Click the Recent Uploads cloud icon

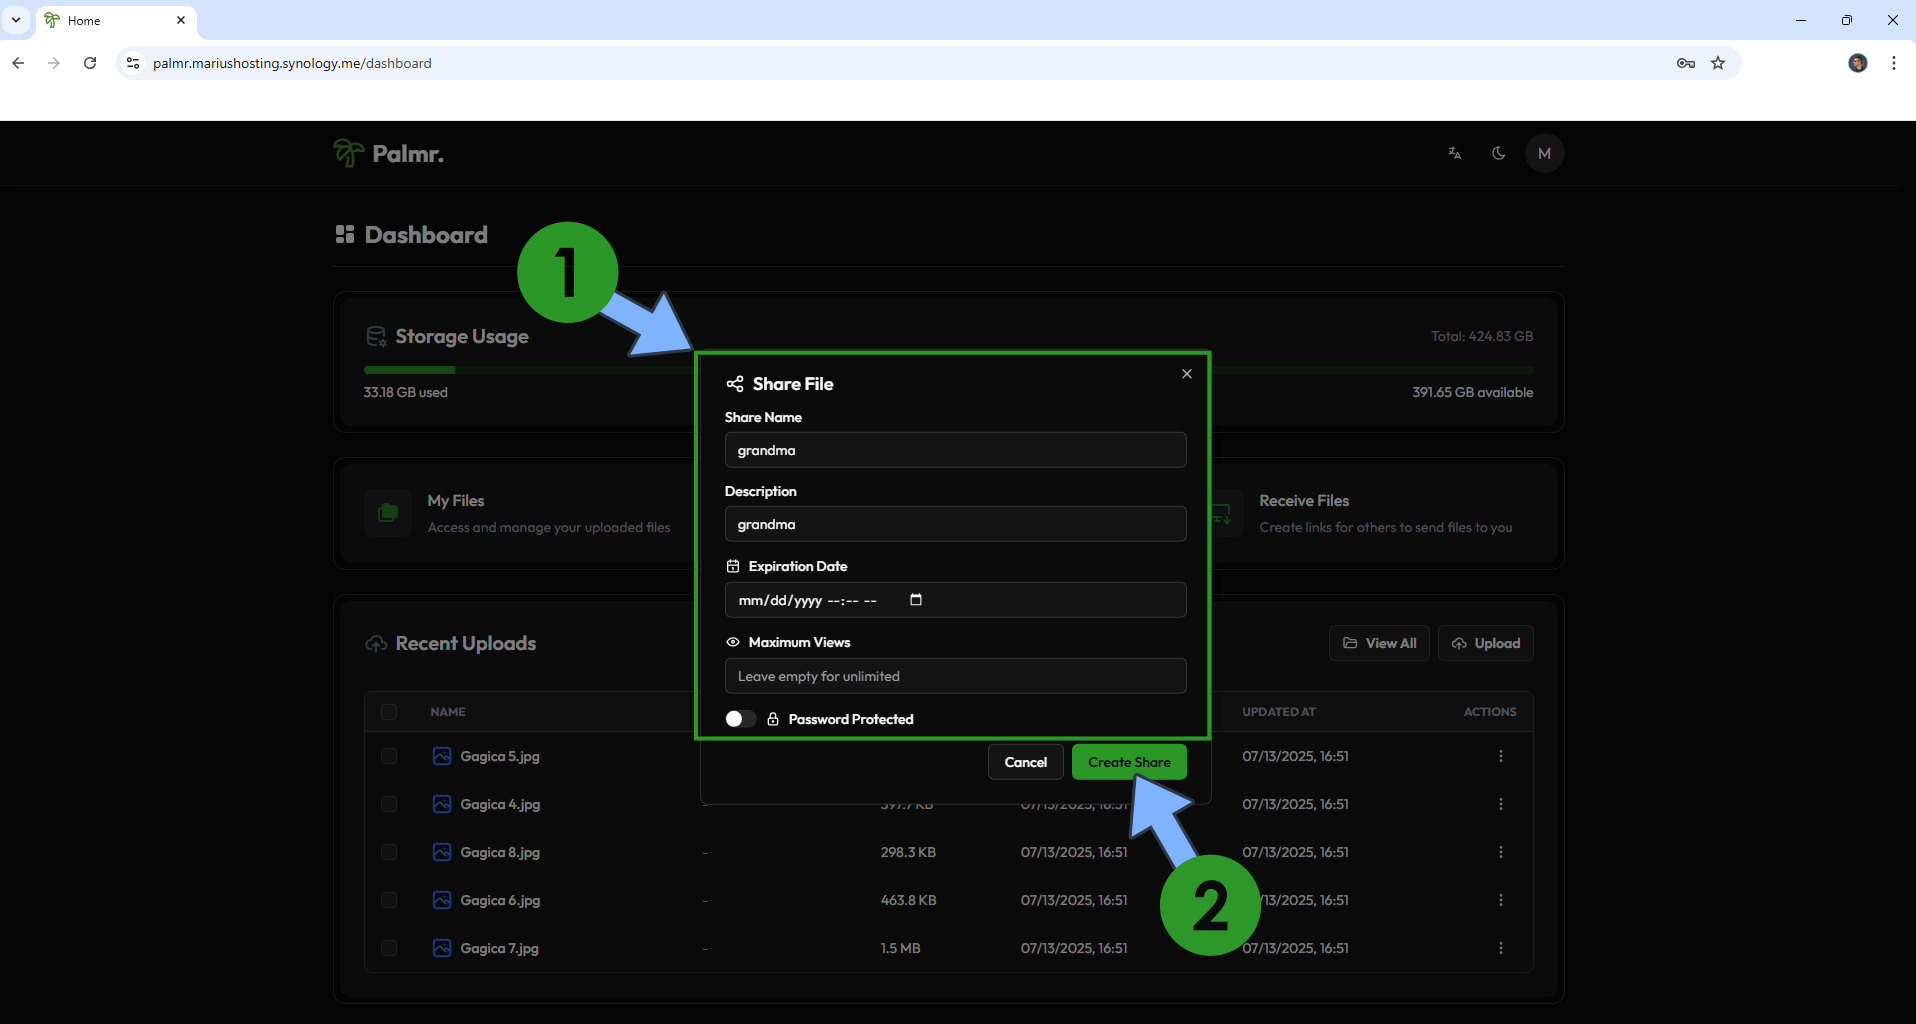(x=376, y=644)
